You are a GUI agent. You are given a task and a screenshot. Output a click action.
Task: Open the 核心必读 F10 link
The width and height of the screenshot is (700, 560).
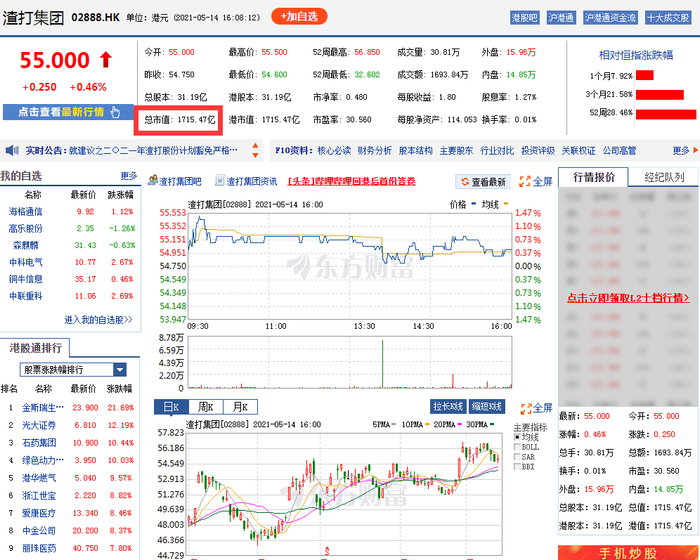[334, 150]
